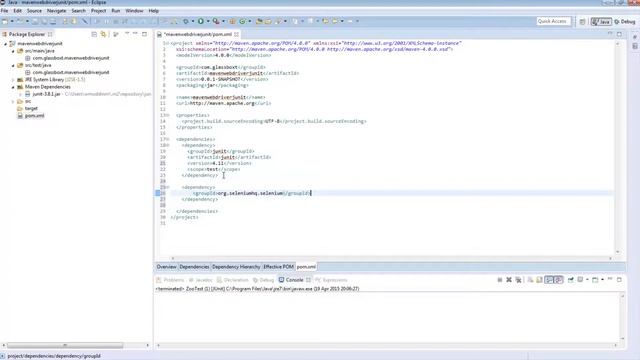Click the Search flashlight toolbar icon
Viewport: 640px width, 360px height.
point(279,21)
